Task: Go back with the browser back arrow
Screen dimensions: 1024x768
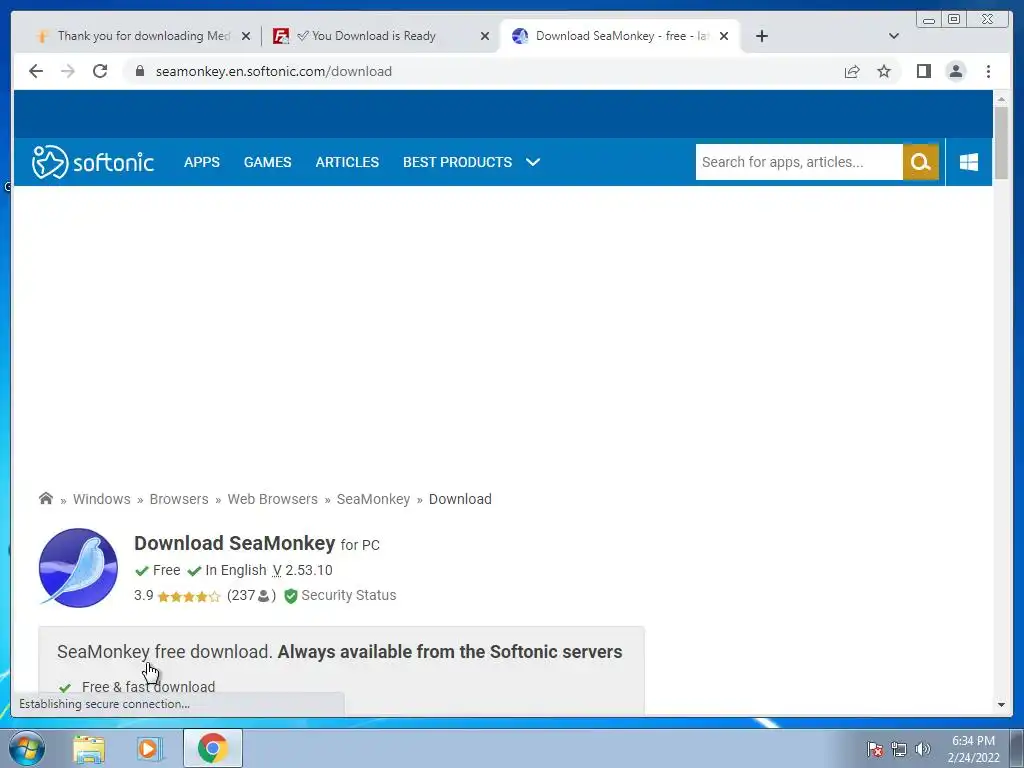Action: [x=36, y=71]
